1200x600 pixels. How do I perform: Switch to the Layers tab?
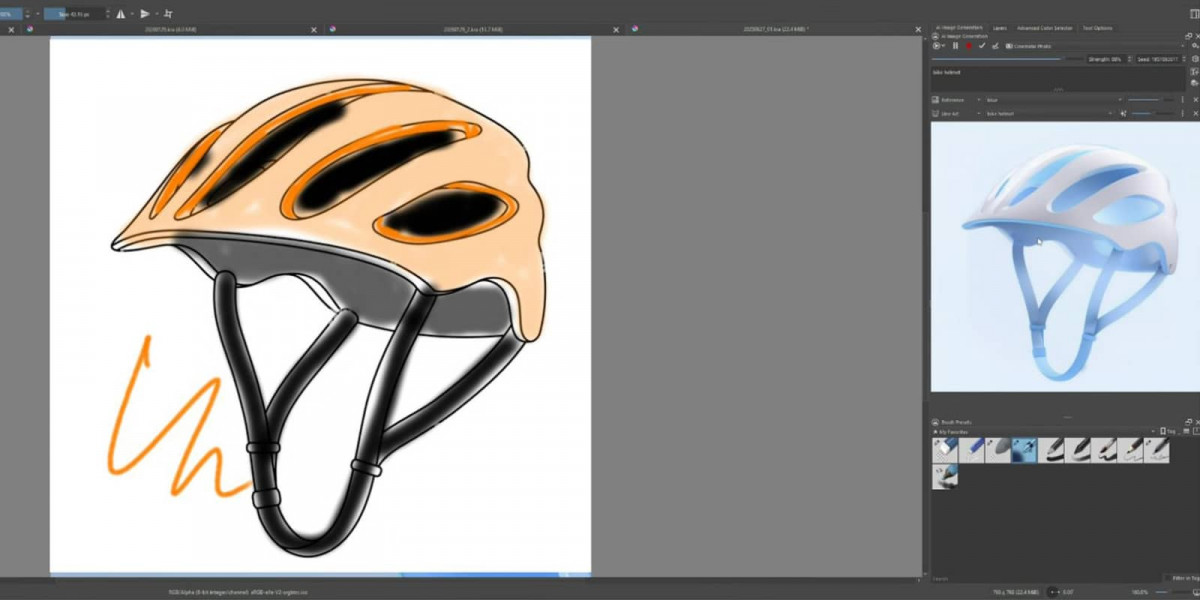click(x=1001, y=28)
